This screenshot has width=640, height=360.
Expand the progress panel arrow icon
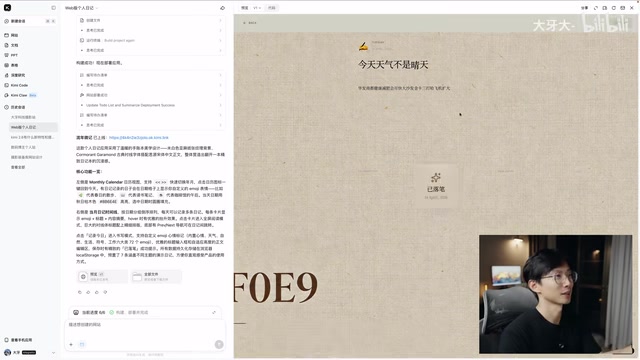coord(214,313)
